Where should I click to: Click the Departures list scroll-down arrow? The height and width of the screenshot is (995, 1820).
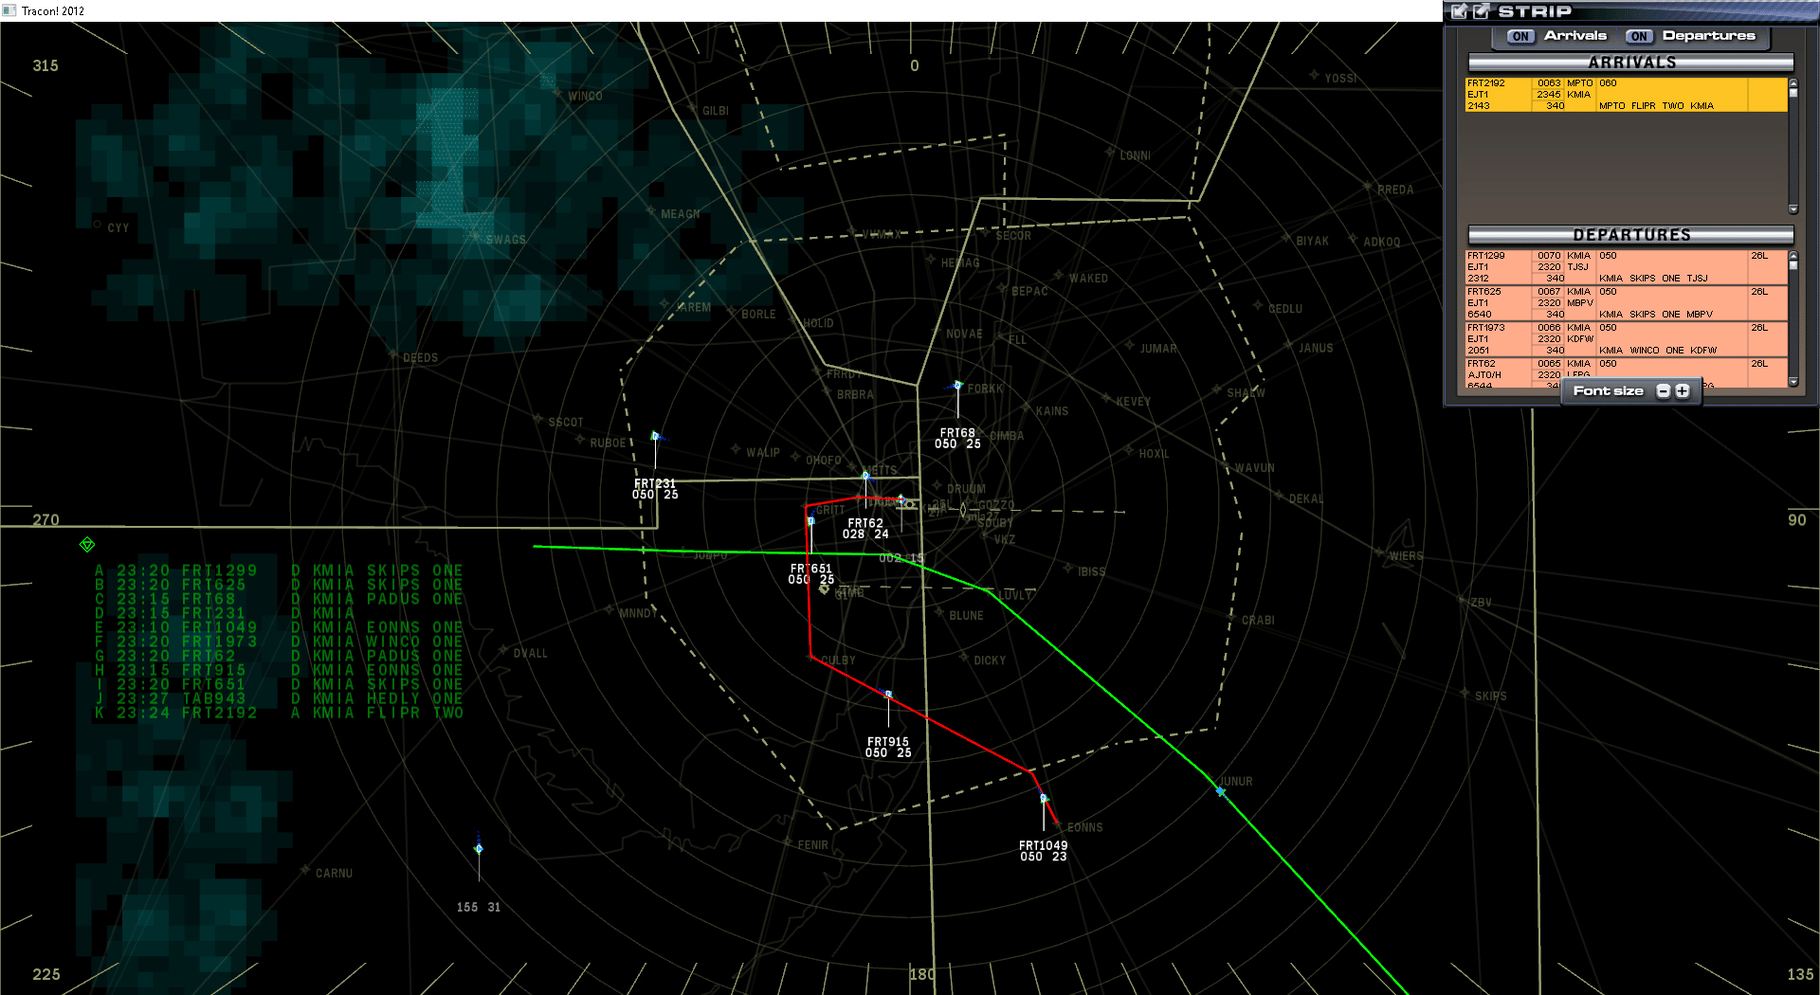pyautogui.click(x=1793, y=381)
